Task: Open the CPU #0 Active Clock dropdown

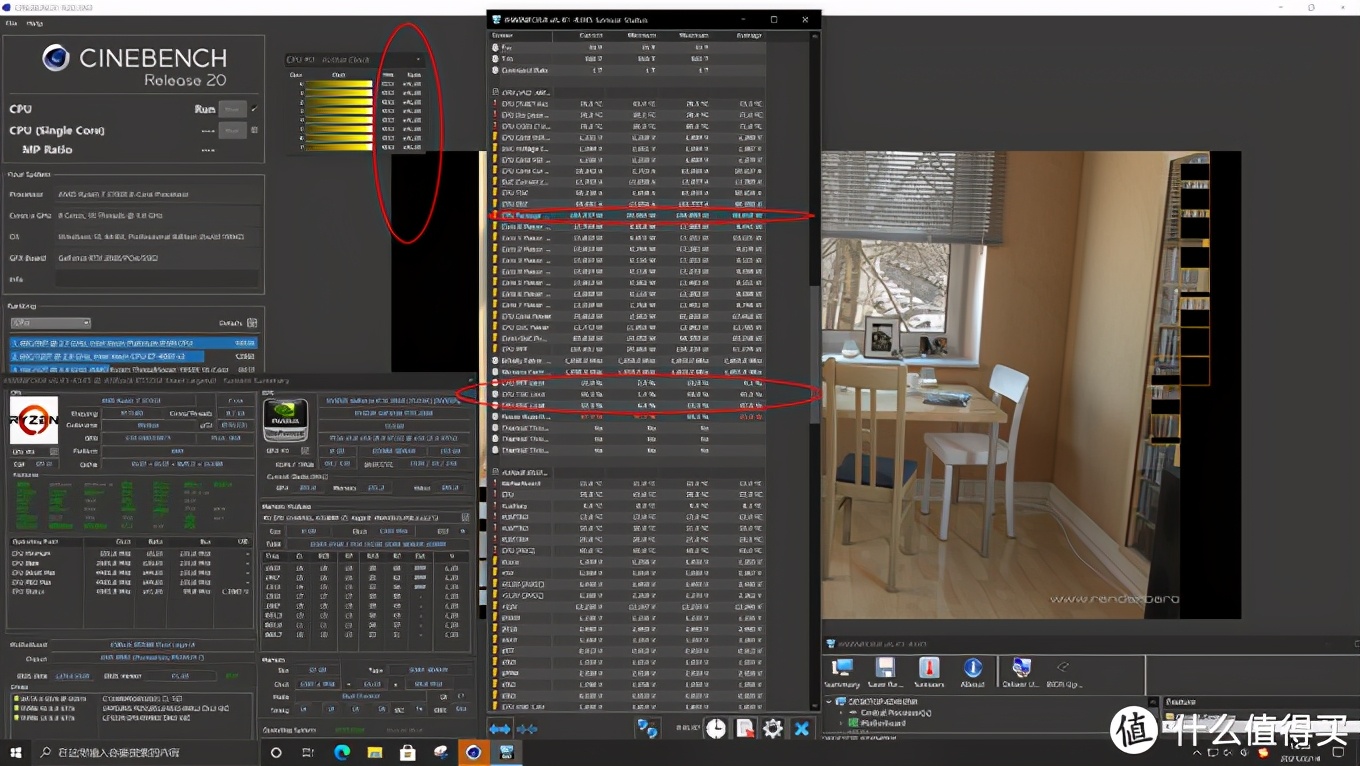Action: pyautogui.click(x=355, y=60)
